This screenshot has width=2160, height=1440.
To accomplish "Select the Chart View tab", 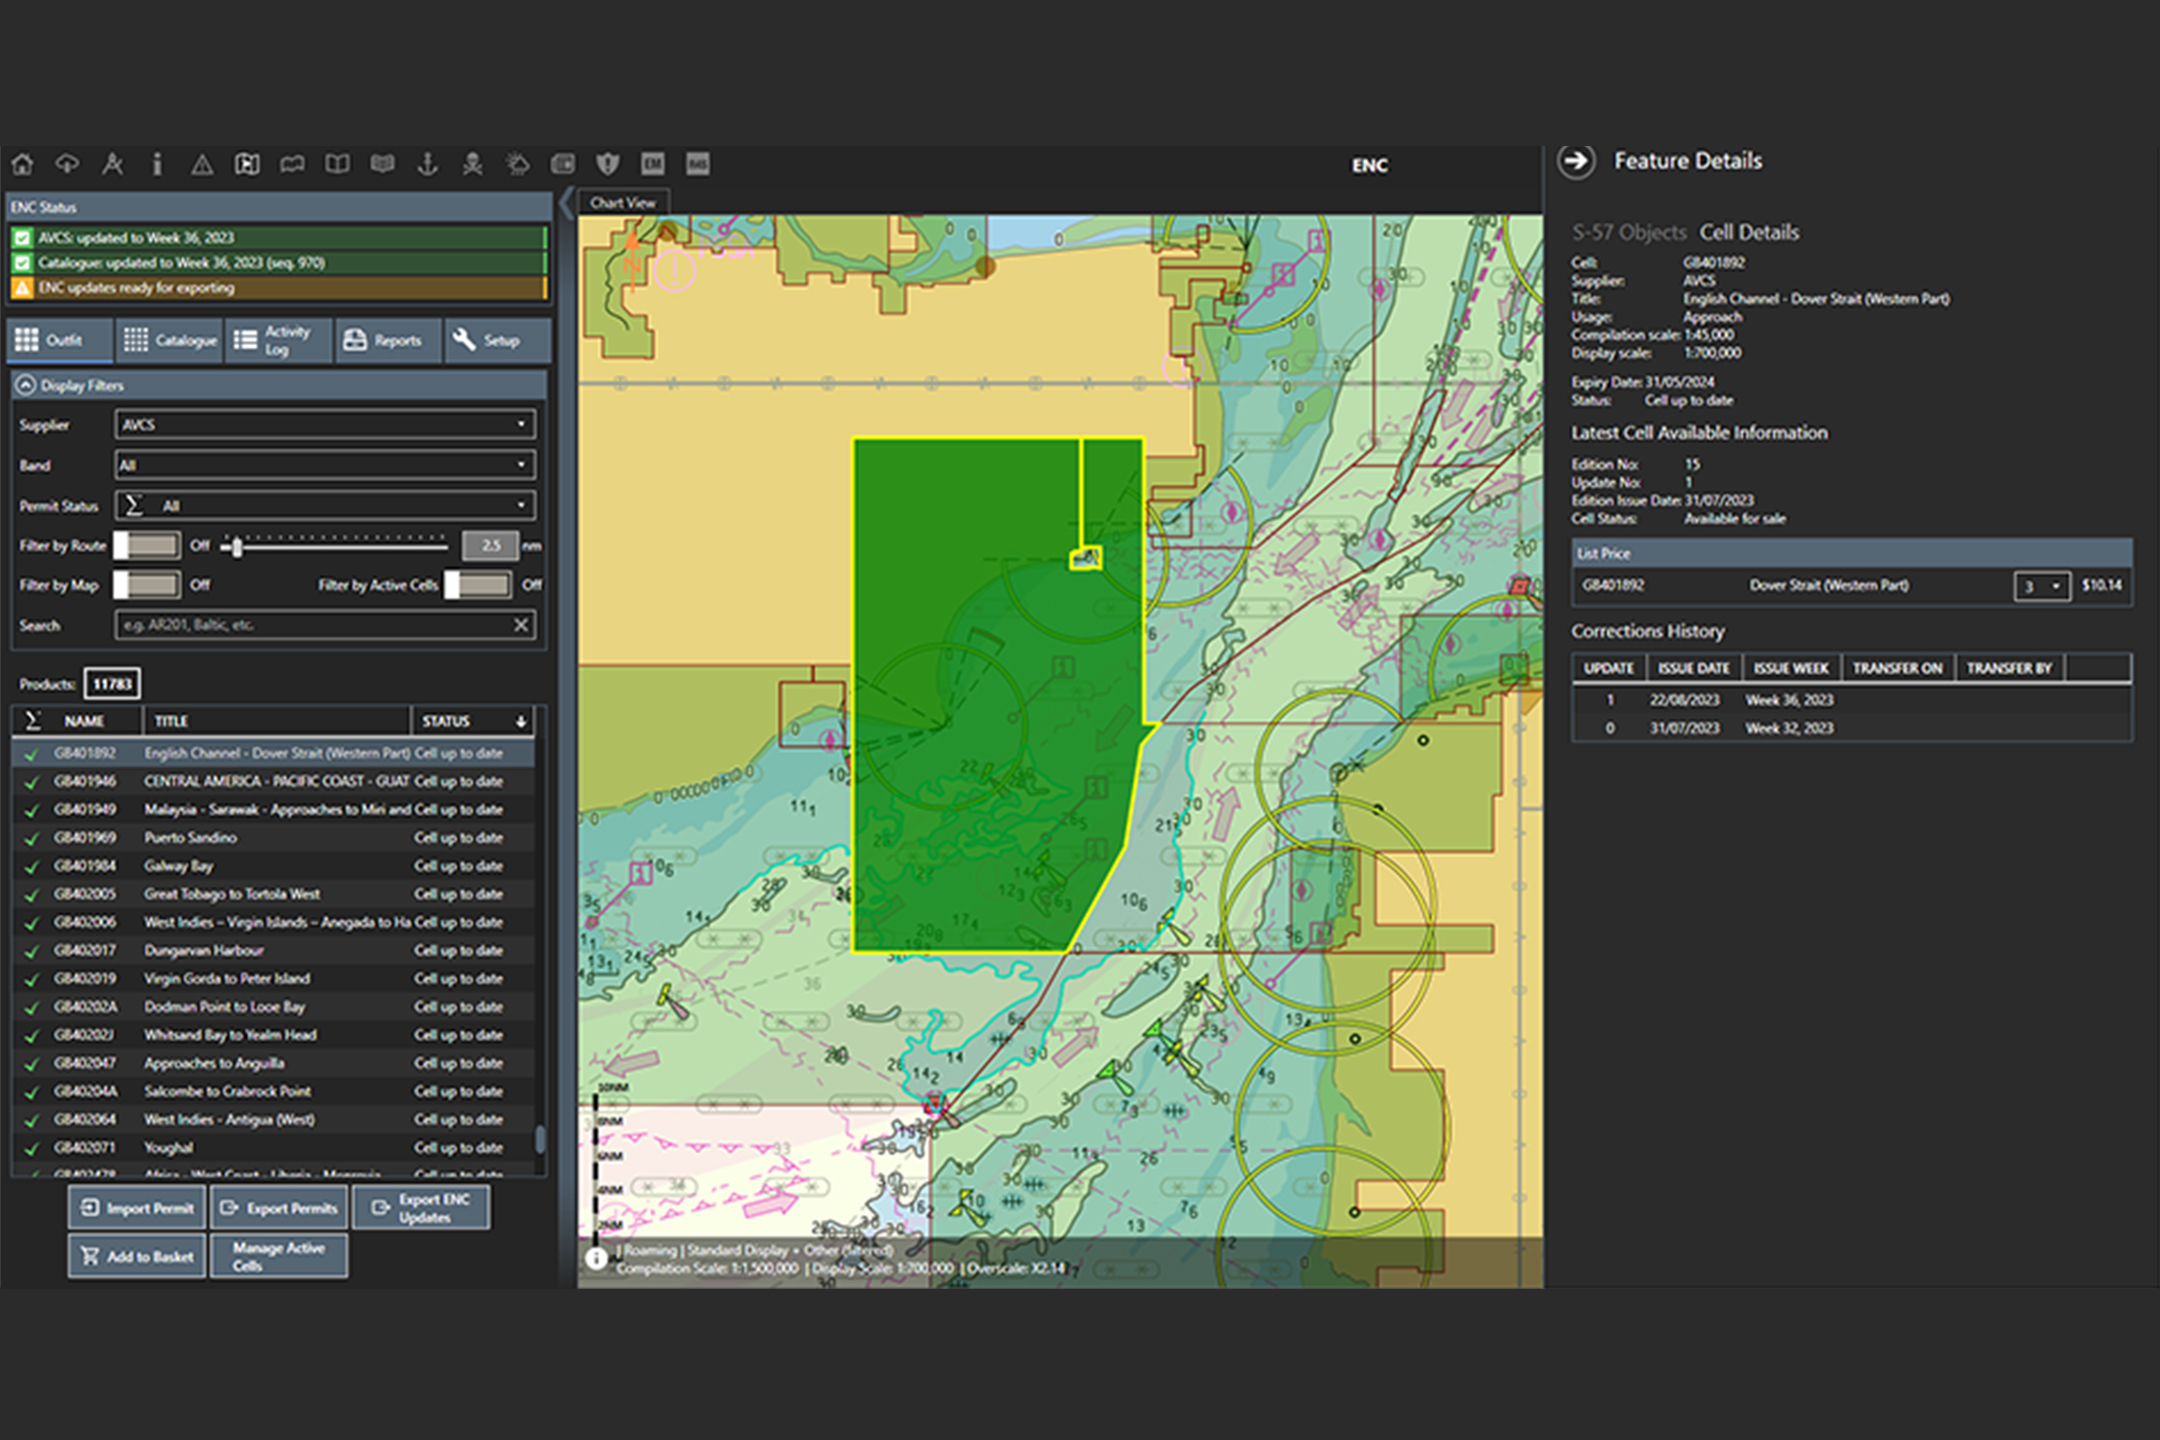I will point(623,203).
